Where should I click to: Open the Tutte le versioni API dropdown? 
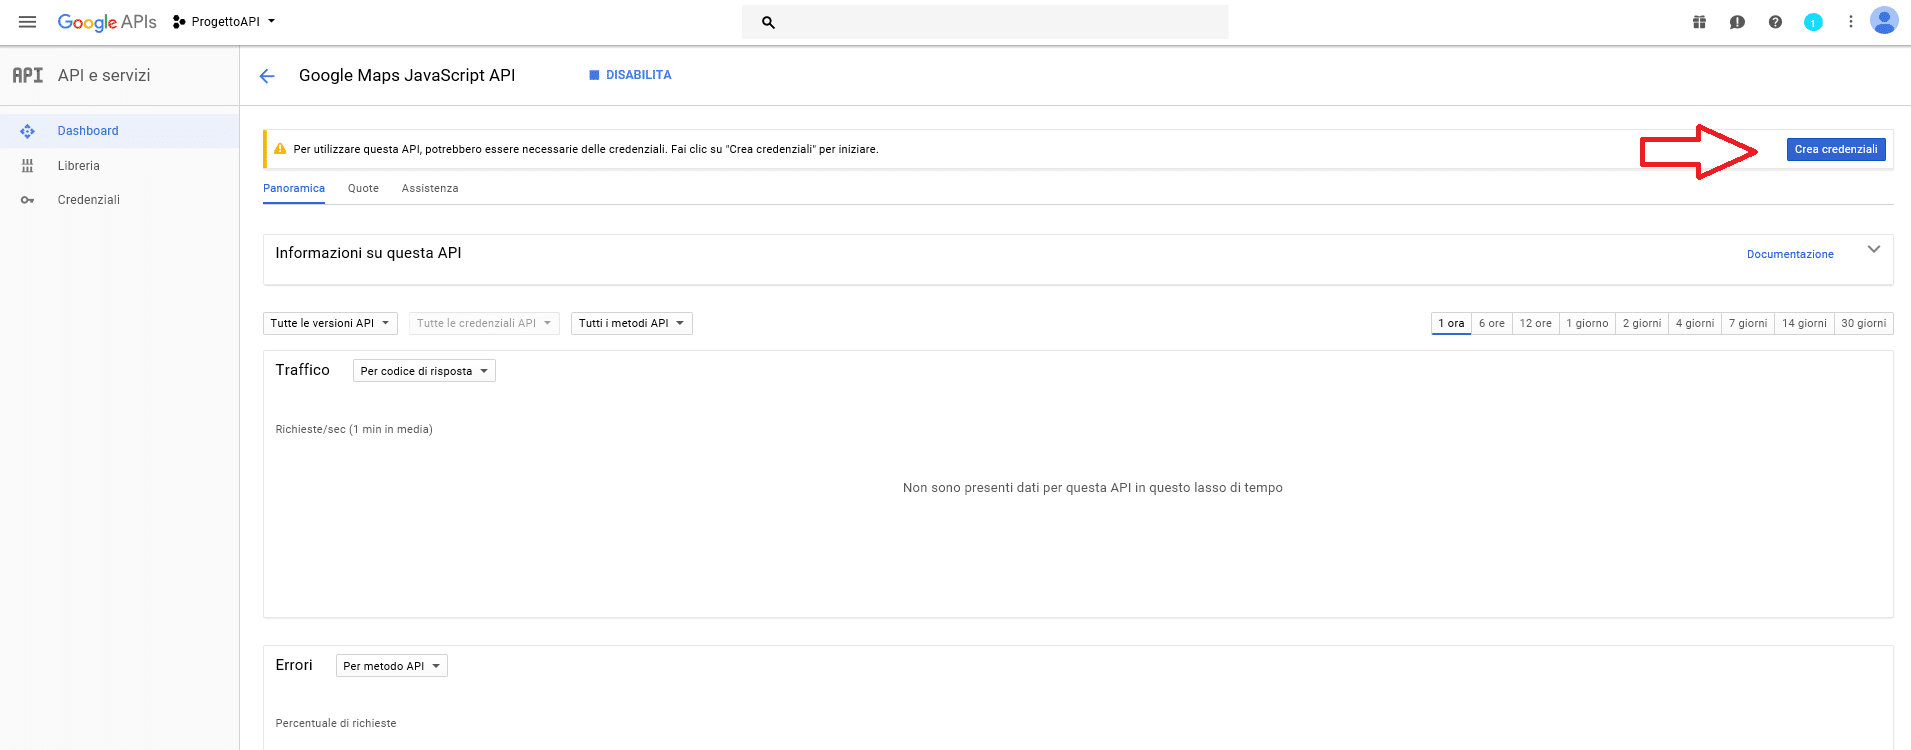pos(330,323)
